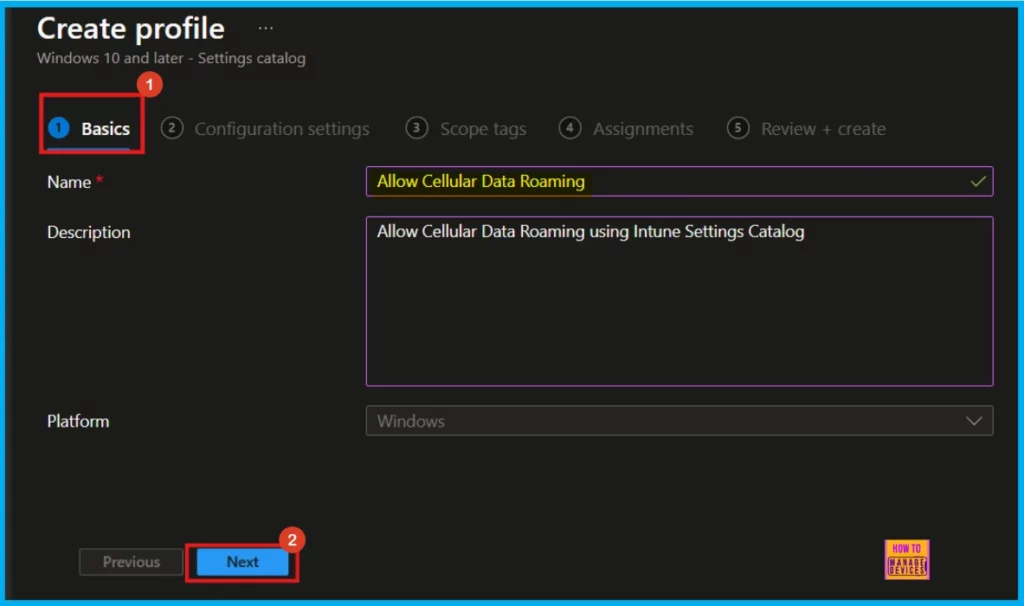Click into the Description text area
Viewport: 1024px width, 606px height.
(x=679, y=301)
